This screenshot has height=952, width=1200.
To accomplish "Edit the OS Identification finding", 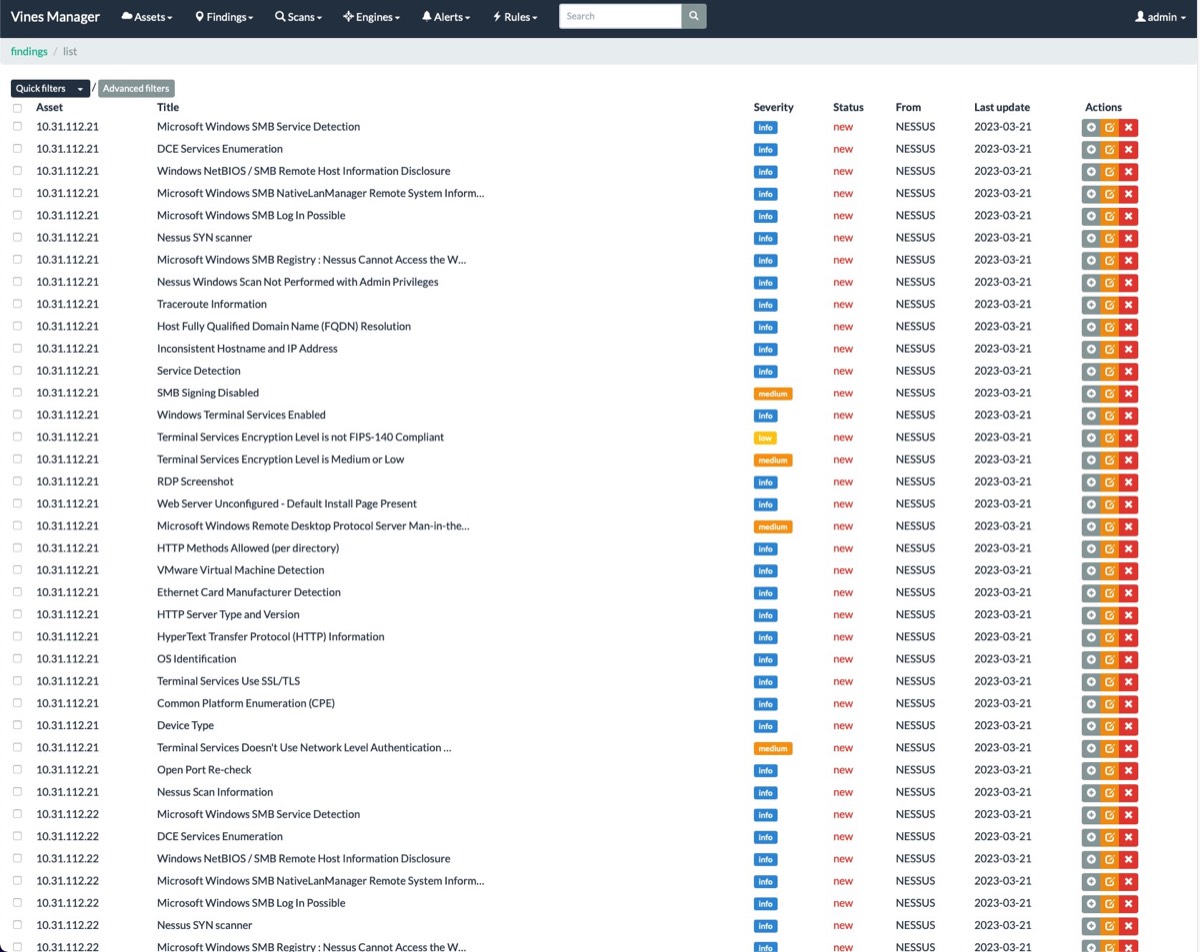I will [1110, 660].
